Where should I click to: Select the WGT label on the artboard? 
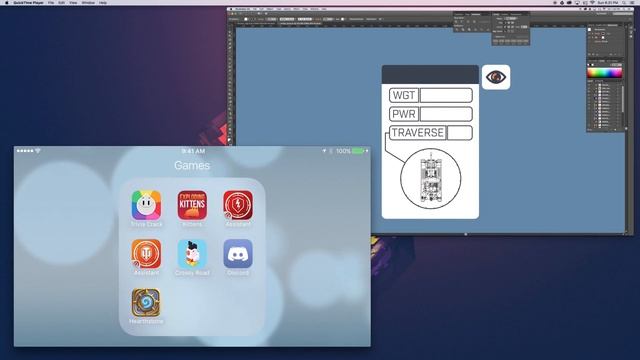click(x=404, y=95)
